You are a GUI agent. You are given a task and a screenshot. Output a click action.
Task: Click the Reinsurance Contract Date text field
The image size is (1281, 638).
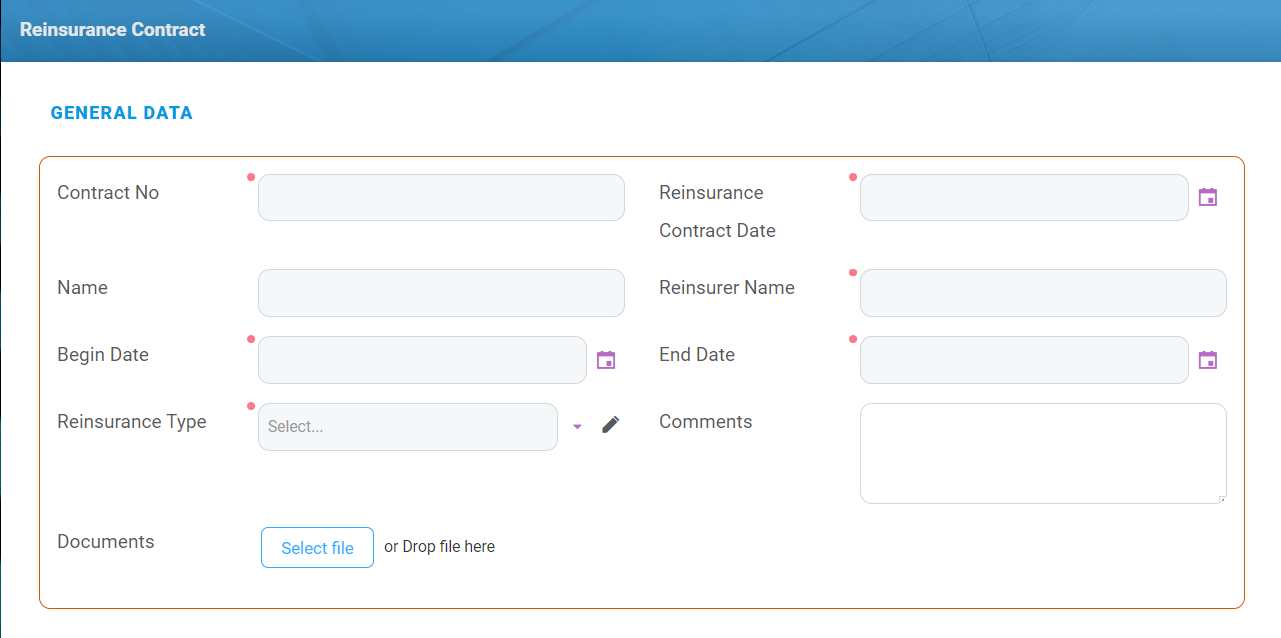(1024, 198)
